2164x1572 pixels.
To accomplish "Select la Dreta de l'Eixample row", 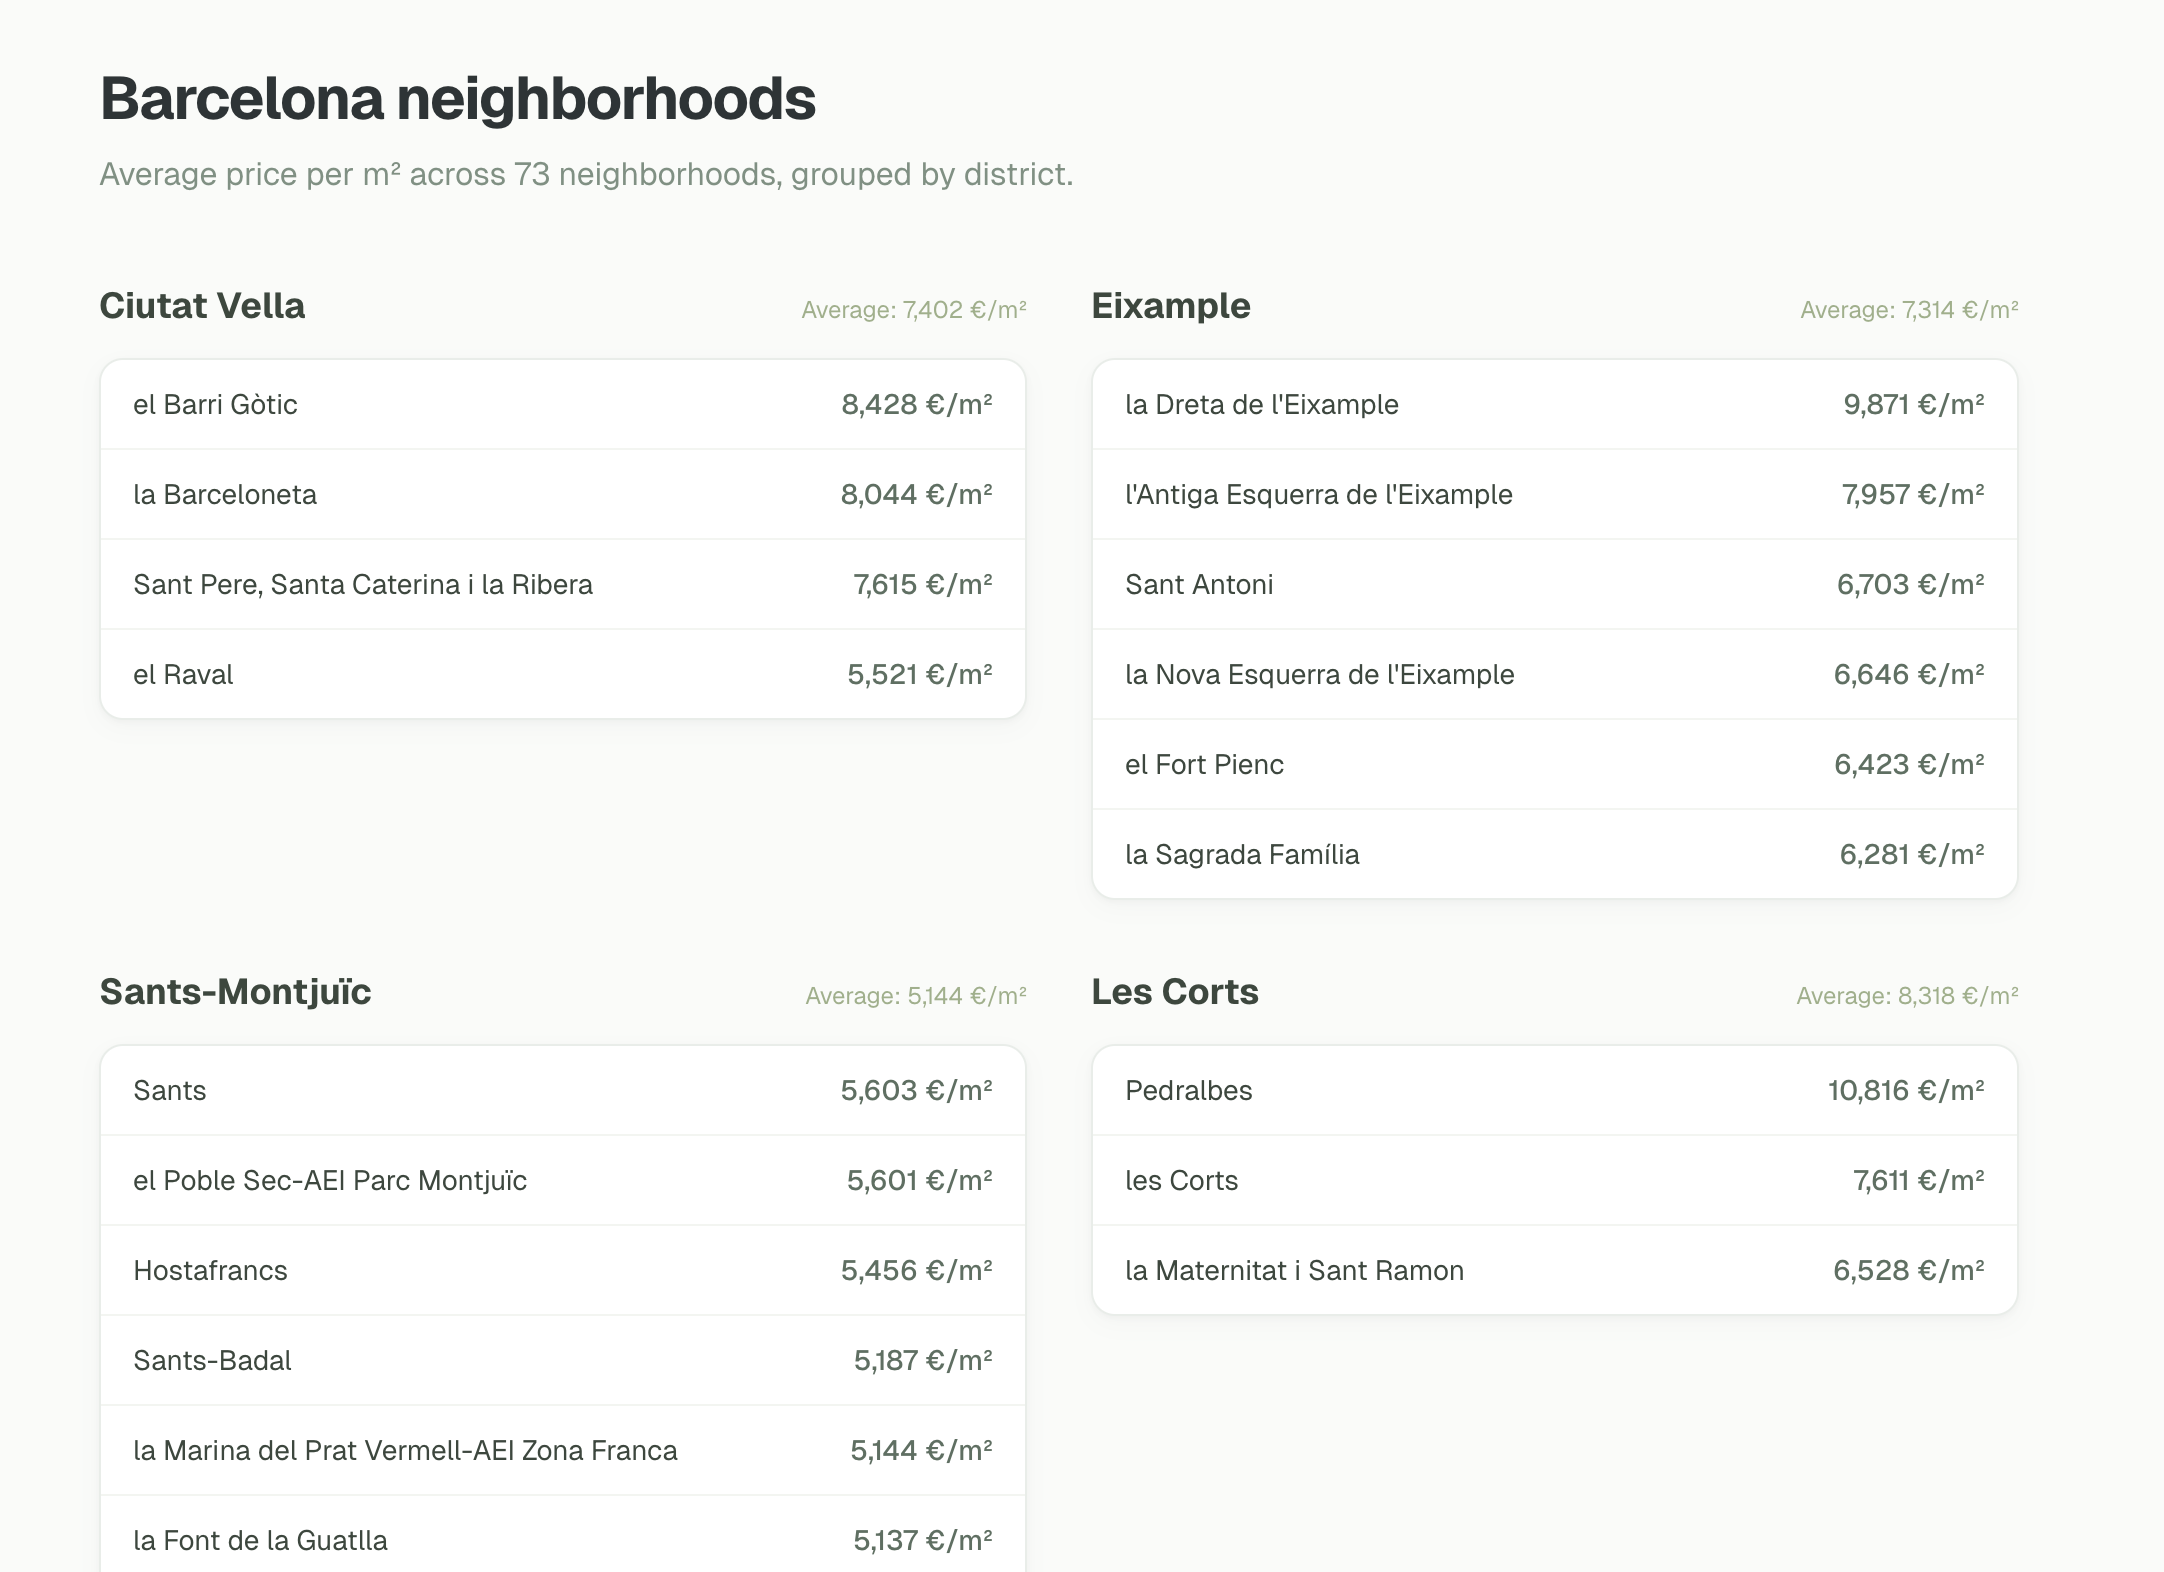I will click(x=1555, y=404).
